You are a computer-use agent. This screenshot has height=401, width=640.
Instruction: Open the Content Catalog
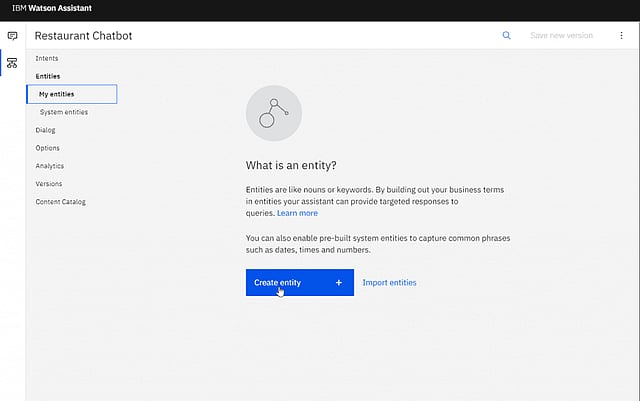tap(60, 202)
